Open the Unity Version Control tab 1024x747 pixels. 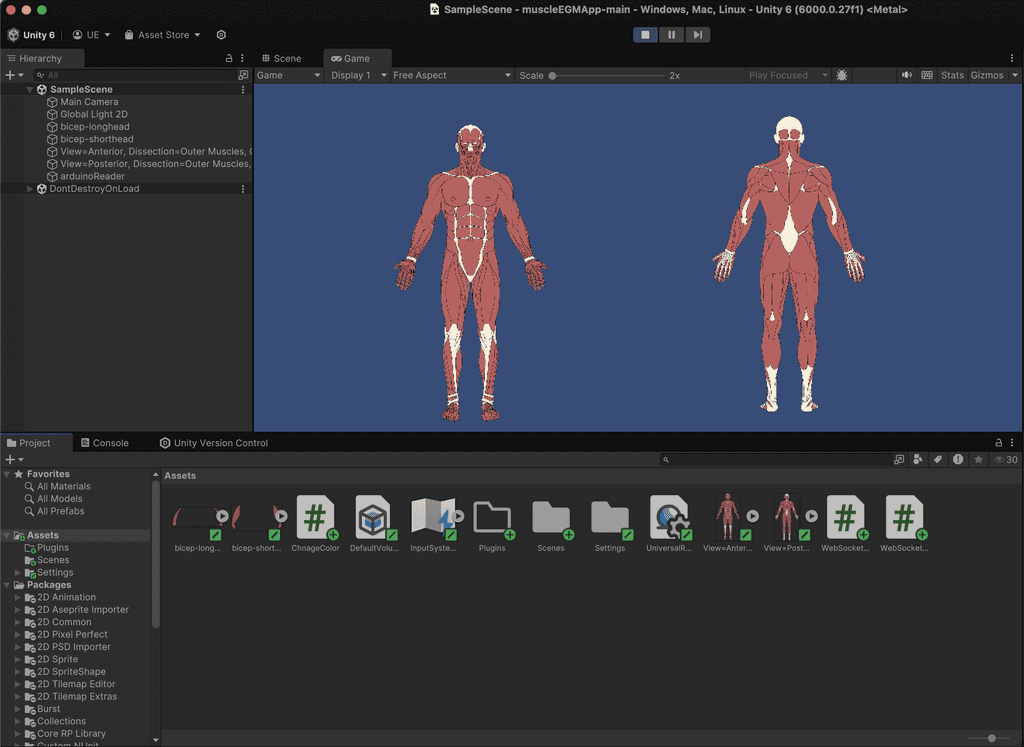click(x=214, y=443)
